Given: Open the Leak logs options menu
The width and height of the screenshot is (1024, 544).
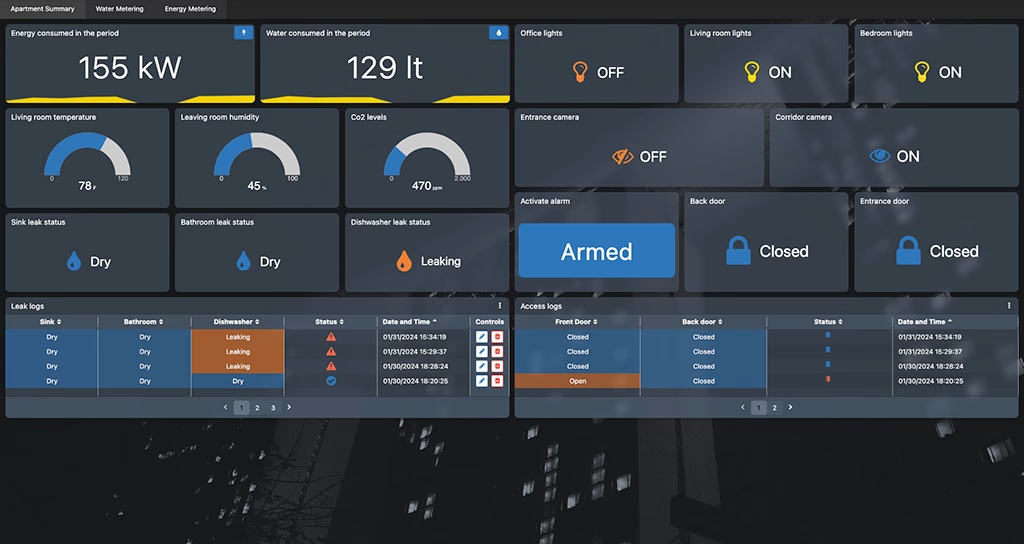Looking at the screenshot, I should point(500,306).
